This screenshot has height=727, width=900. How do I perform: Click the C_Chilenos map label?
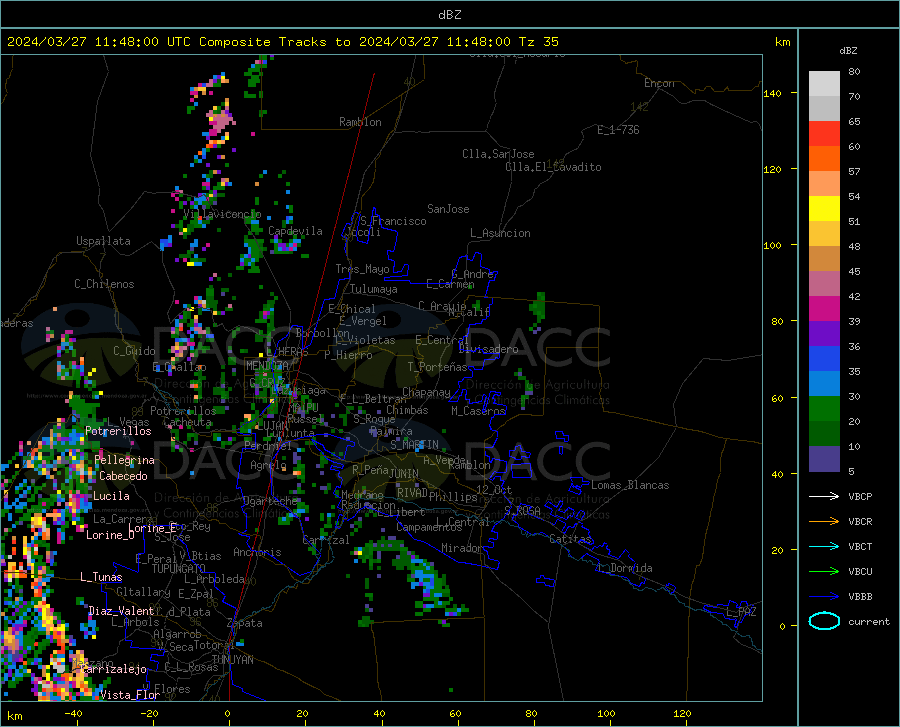pyautogui.click(x=104, y=284)
